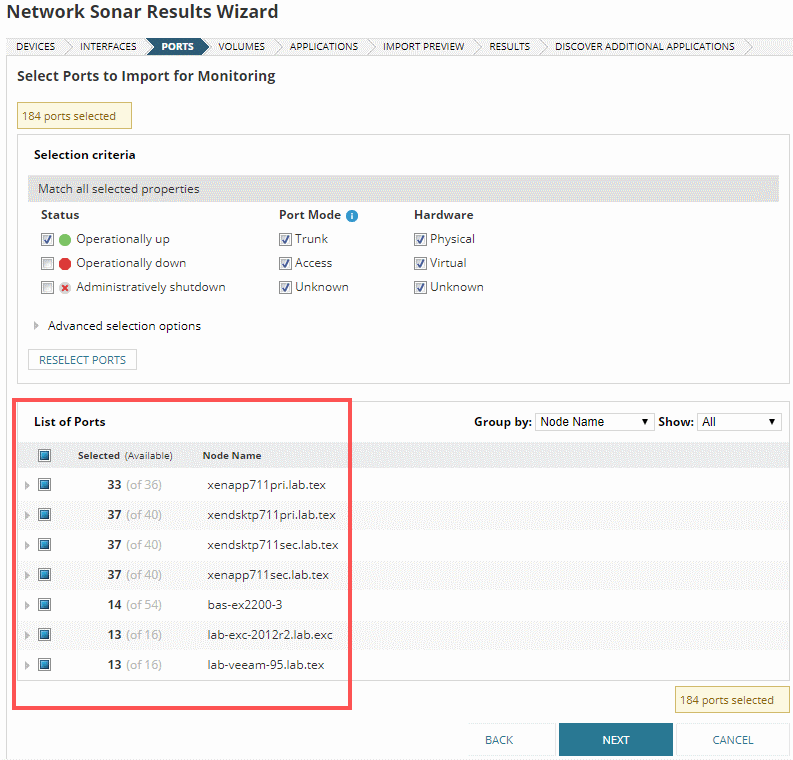Toggle the Operationally up checkbox
Viewport: 793px width, 760px height.
(47, 240)
